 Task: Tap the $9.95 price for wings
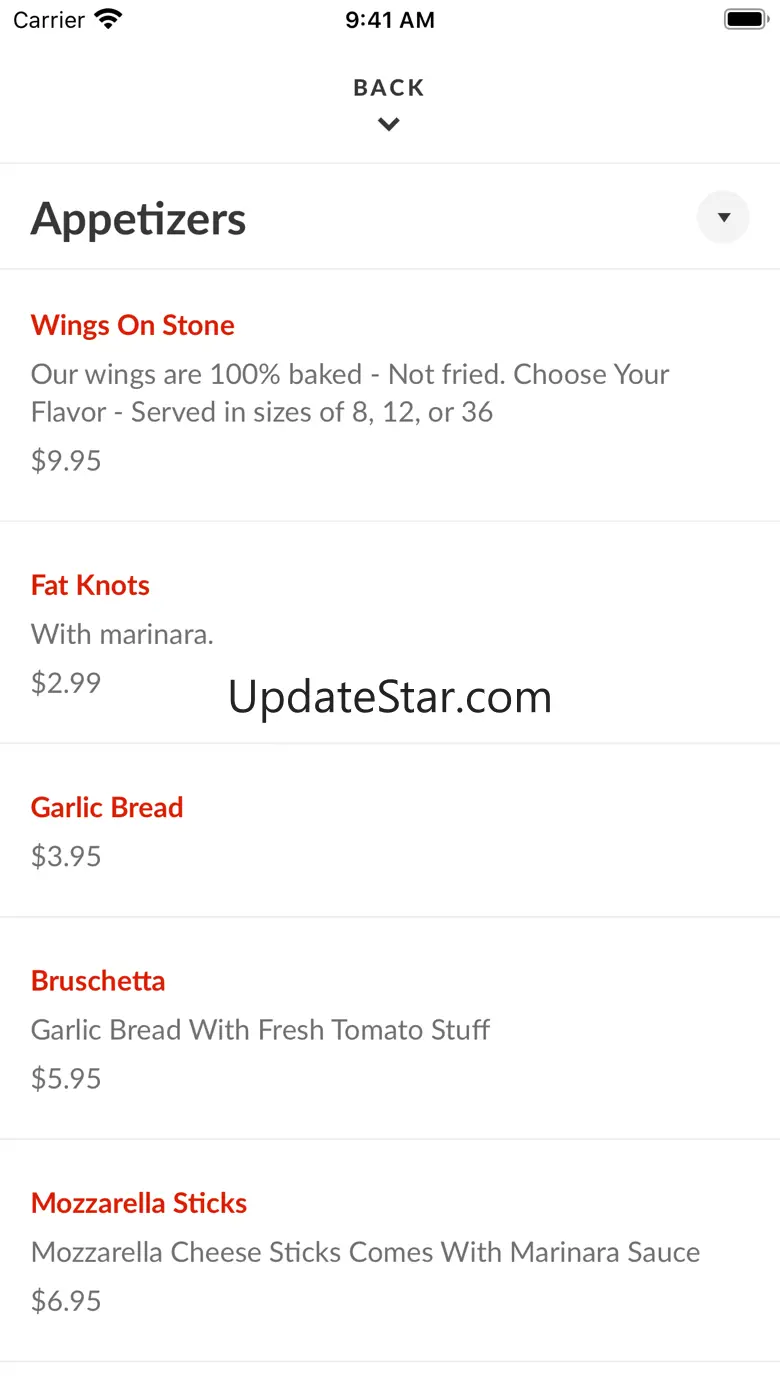pyautogui.click(x=66, y=460)
